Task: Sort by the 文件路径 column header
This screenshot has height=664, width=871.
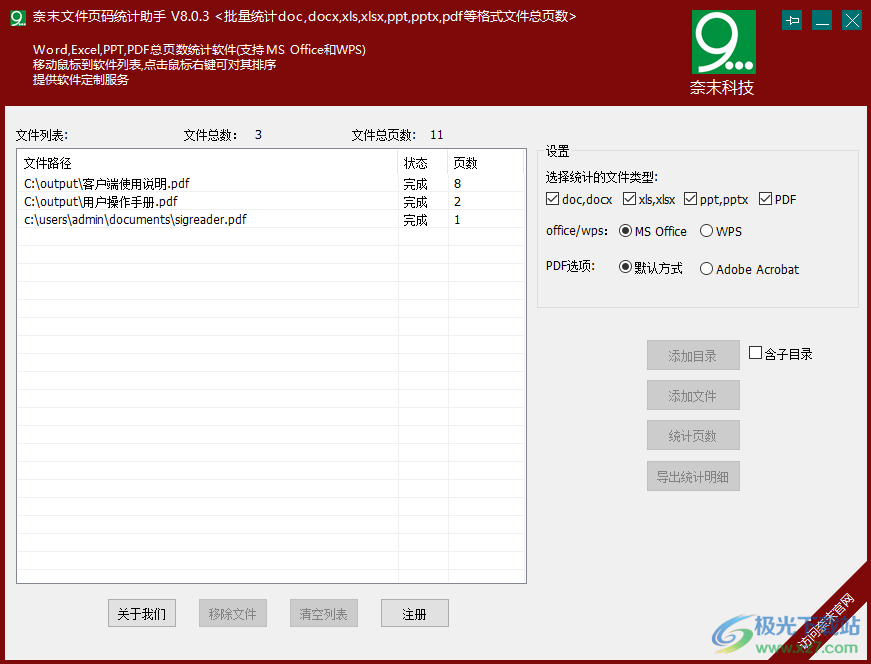Action: (208, 163)
